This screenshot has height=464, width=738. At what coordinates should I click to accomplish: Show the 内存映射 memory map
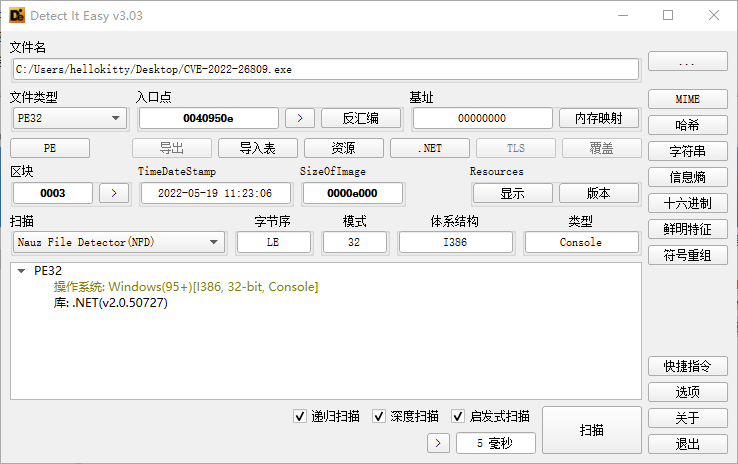(x=598, y=118)
